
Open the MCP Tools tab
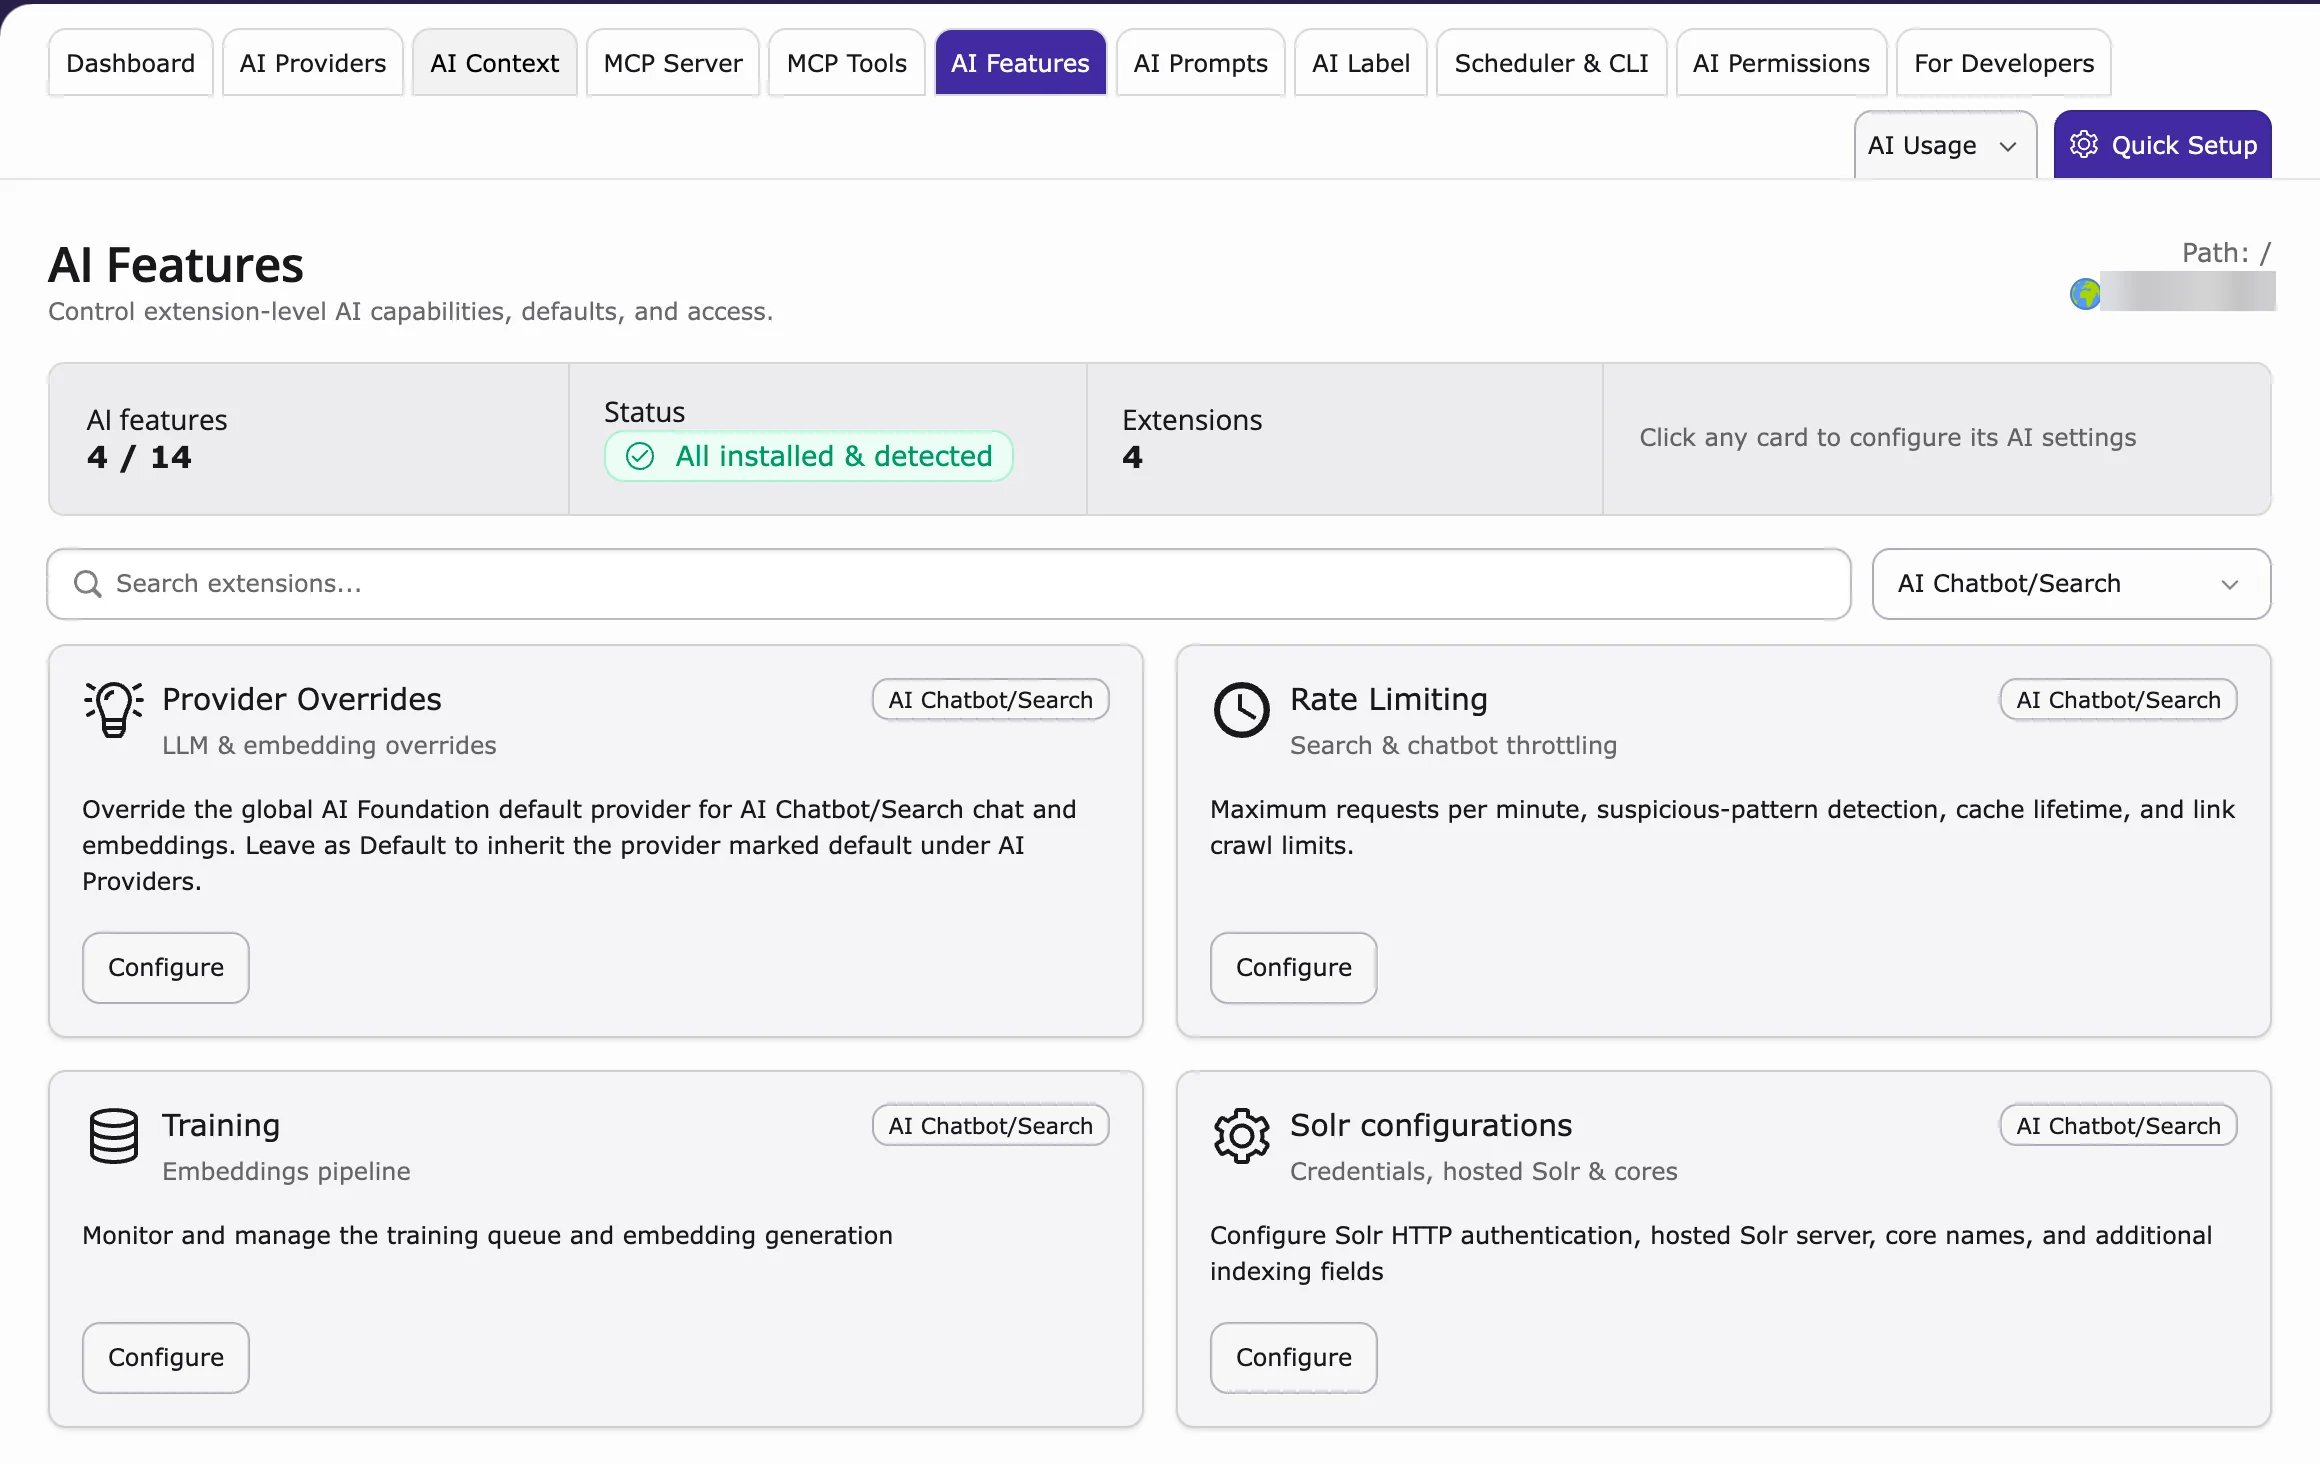[x=847, y=63]
